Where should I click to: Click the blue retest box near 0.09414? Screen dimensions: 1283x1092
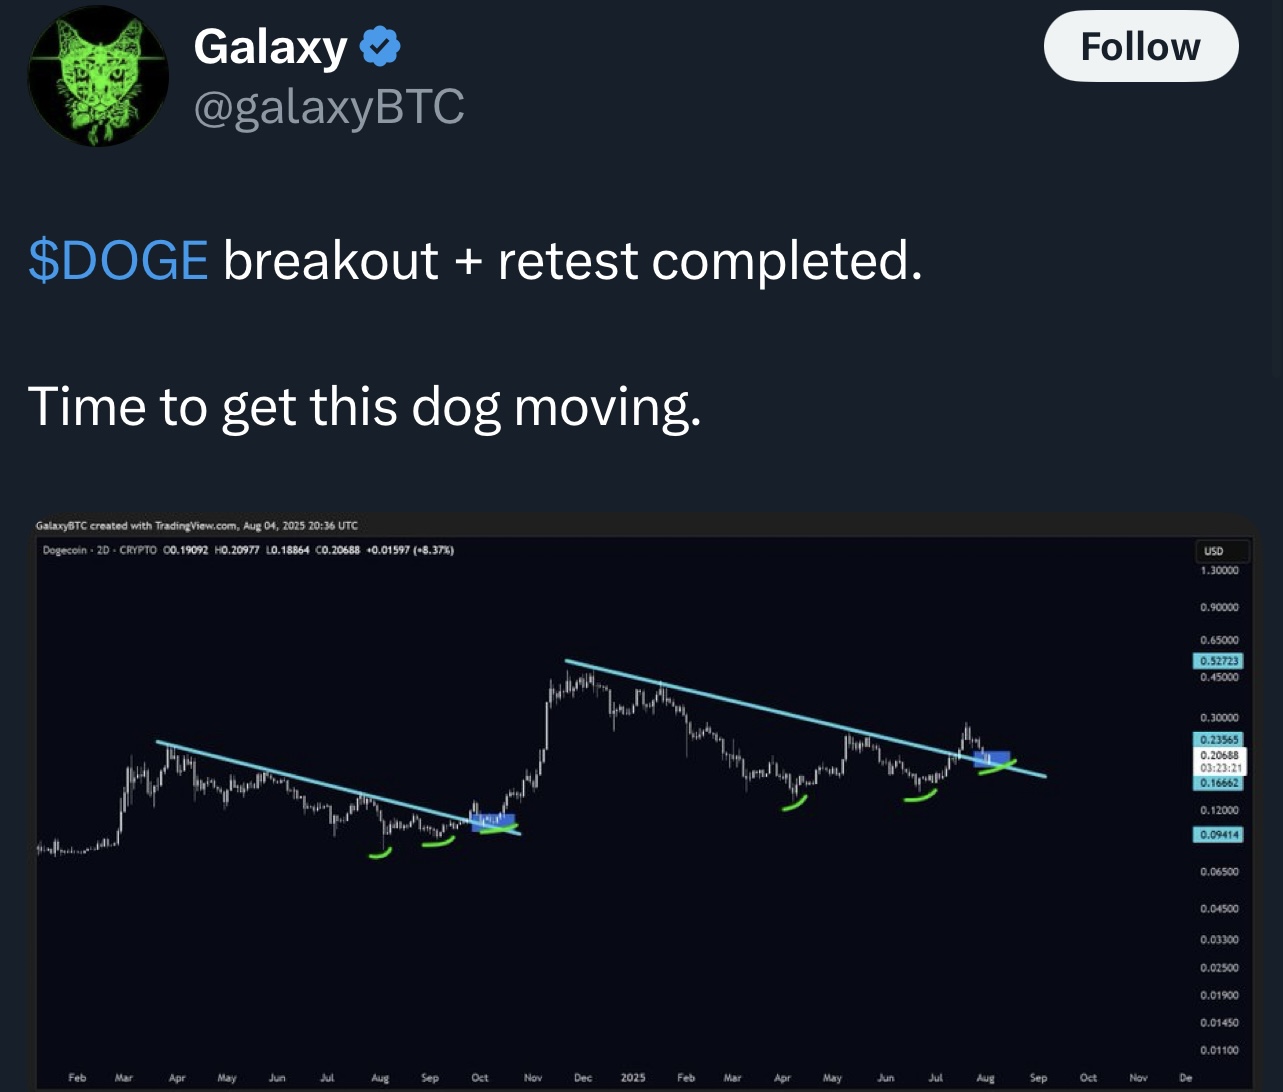(493, 822)
